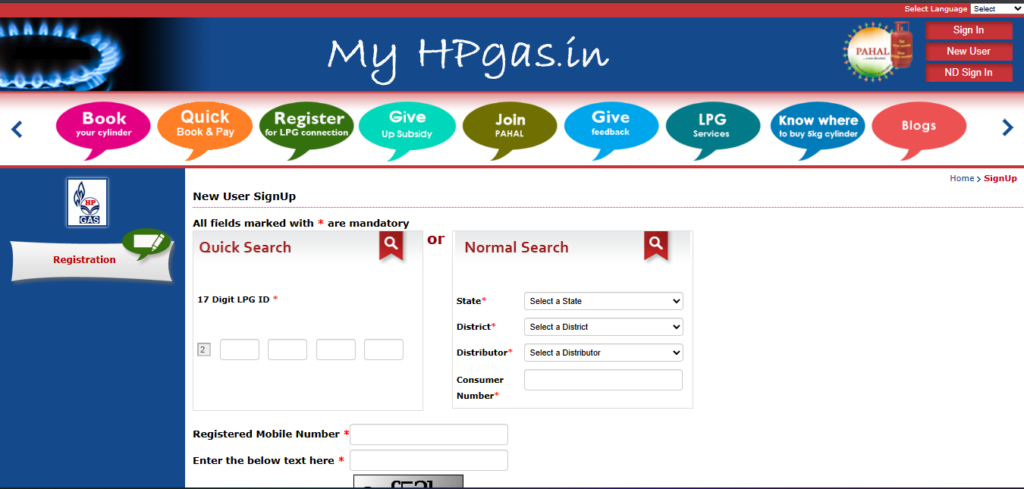Open the Select Language dropdown

coord(997,8)
